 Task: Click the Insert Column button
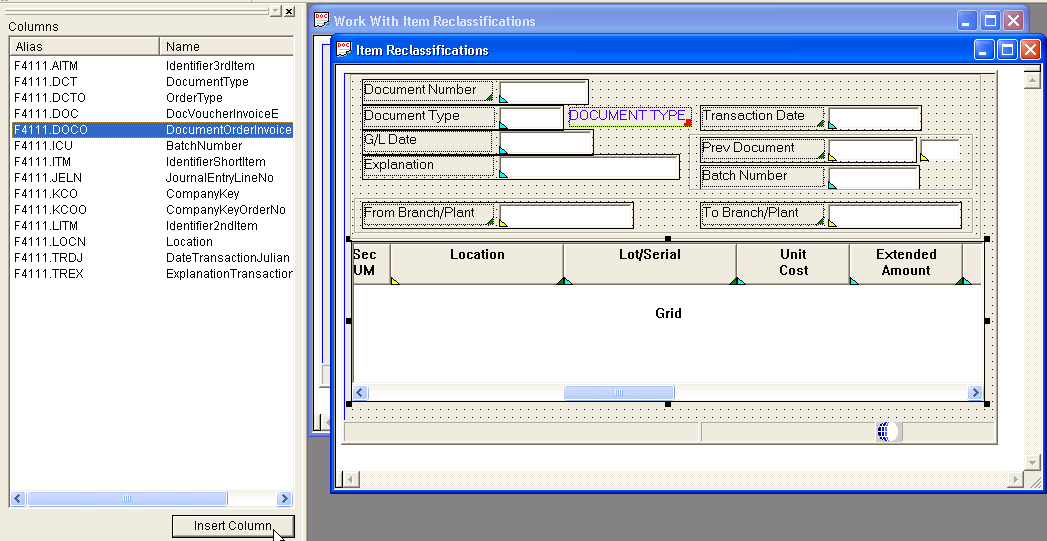click(232, 526)
